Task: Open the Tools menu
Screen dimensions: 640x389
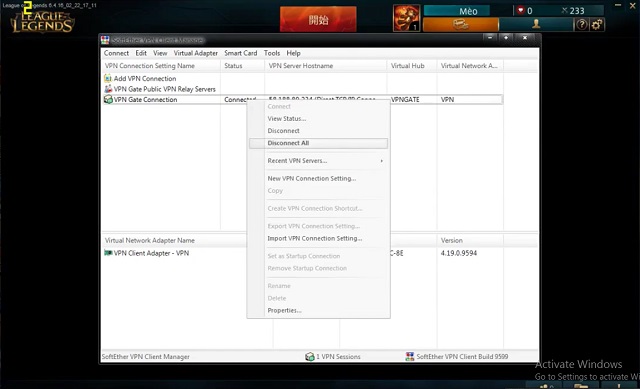Action: [x=272, y=53]
